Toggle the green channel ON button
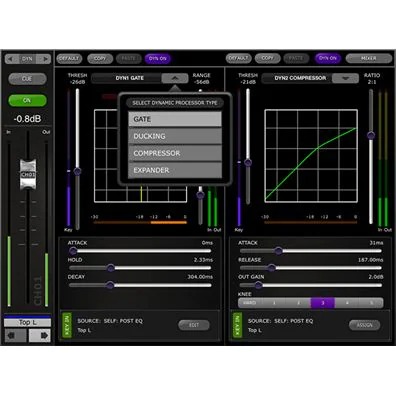Screen dimensions: 396x396 [x=27, y=100]
